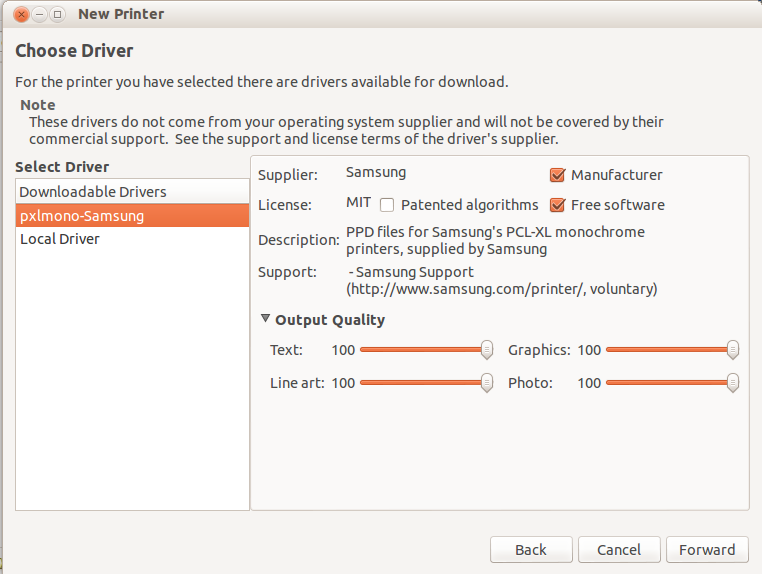This screenshot has height=574, width=762.
Task: Select Downloadable Drivers in driver list
Action: pos(93,191)
